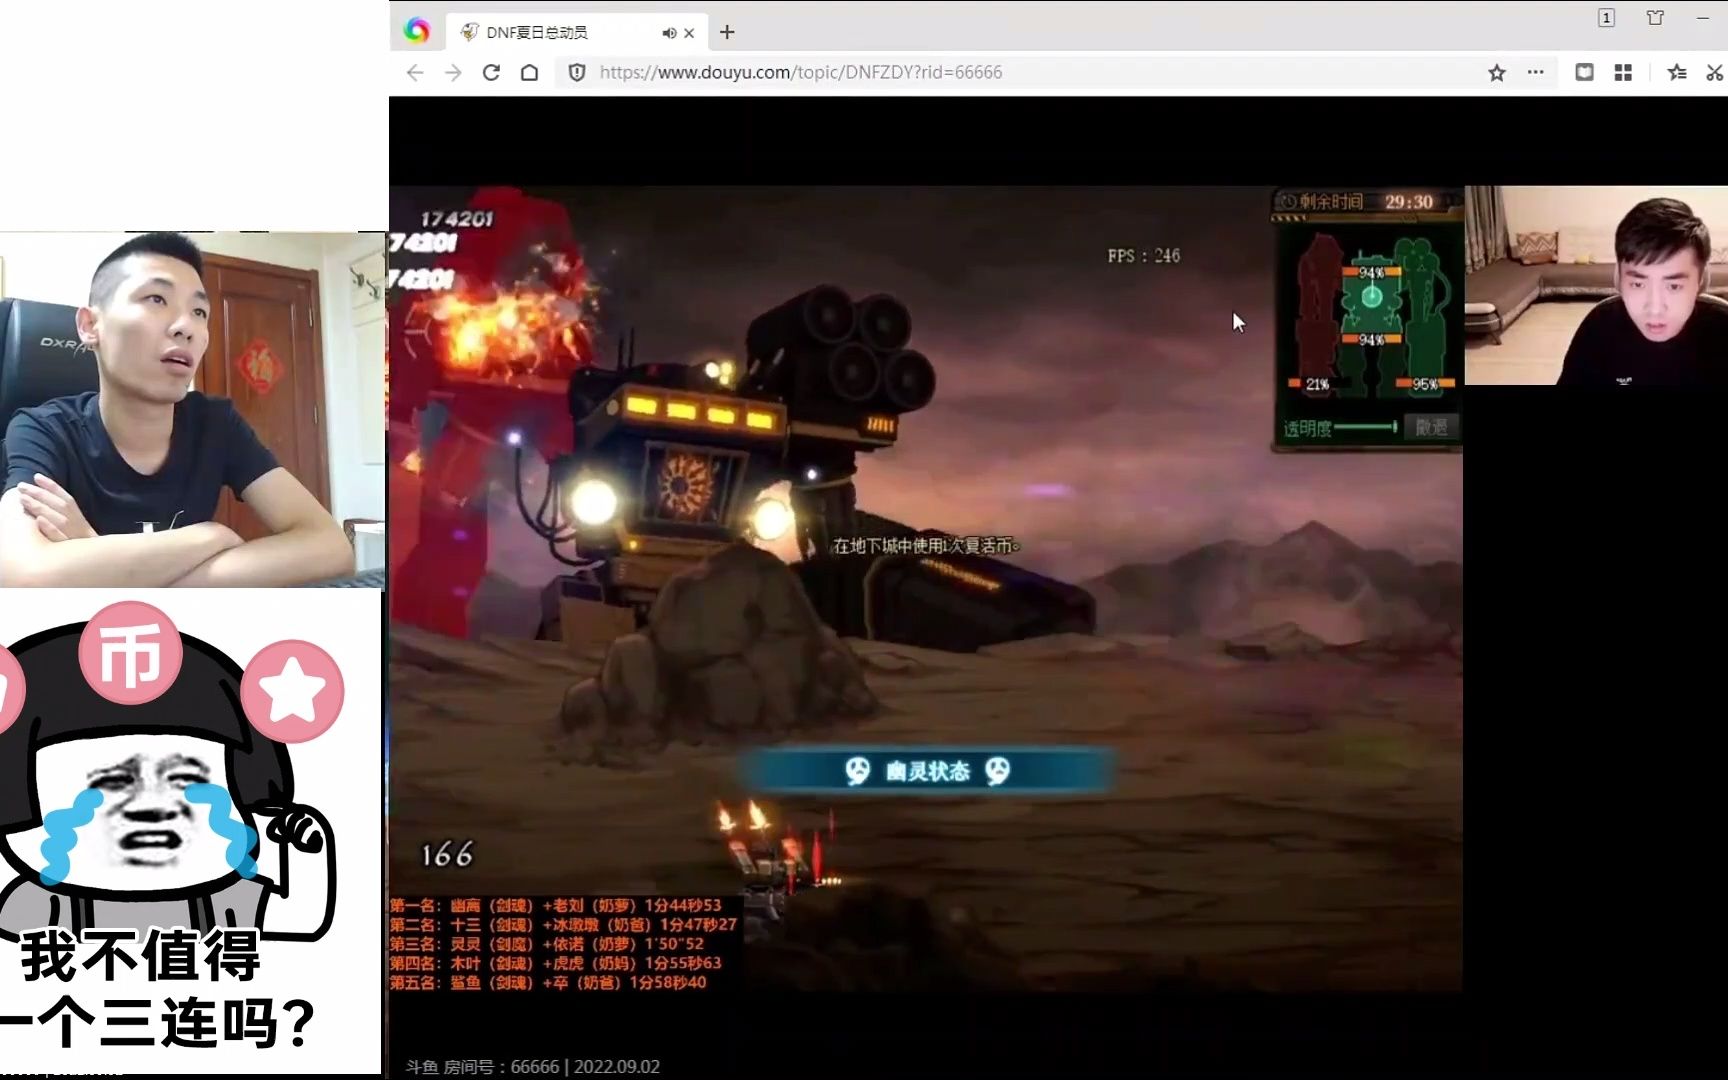Click the 剩余时间 clock icon
Image resolution: width=1728 pixels, height=1080 pixels.
(x=1288, y=202)
